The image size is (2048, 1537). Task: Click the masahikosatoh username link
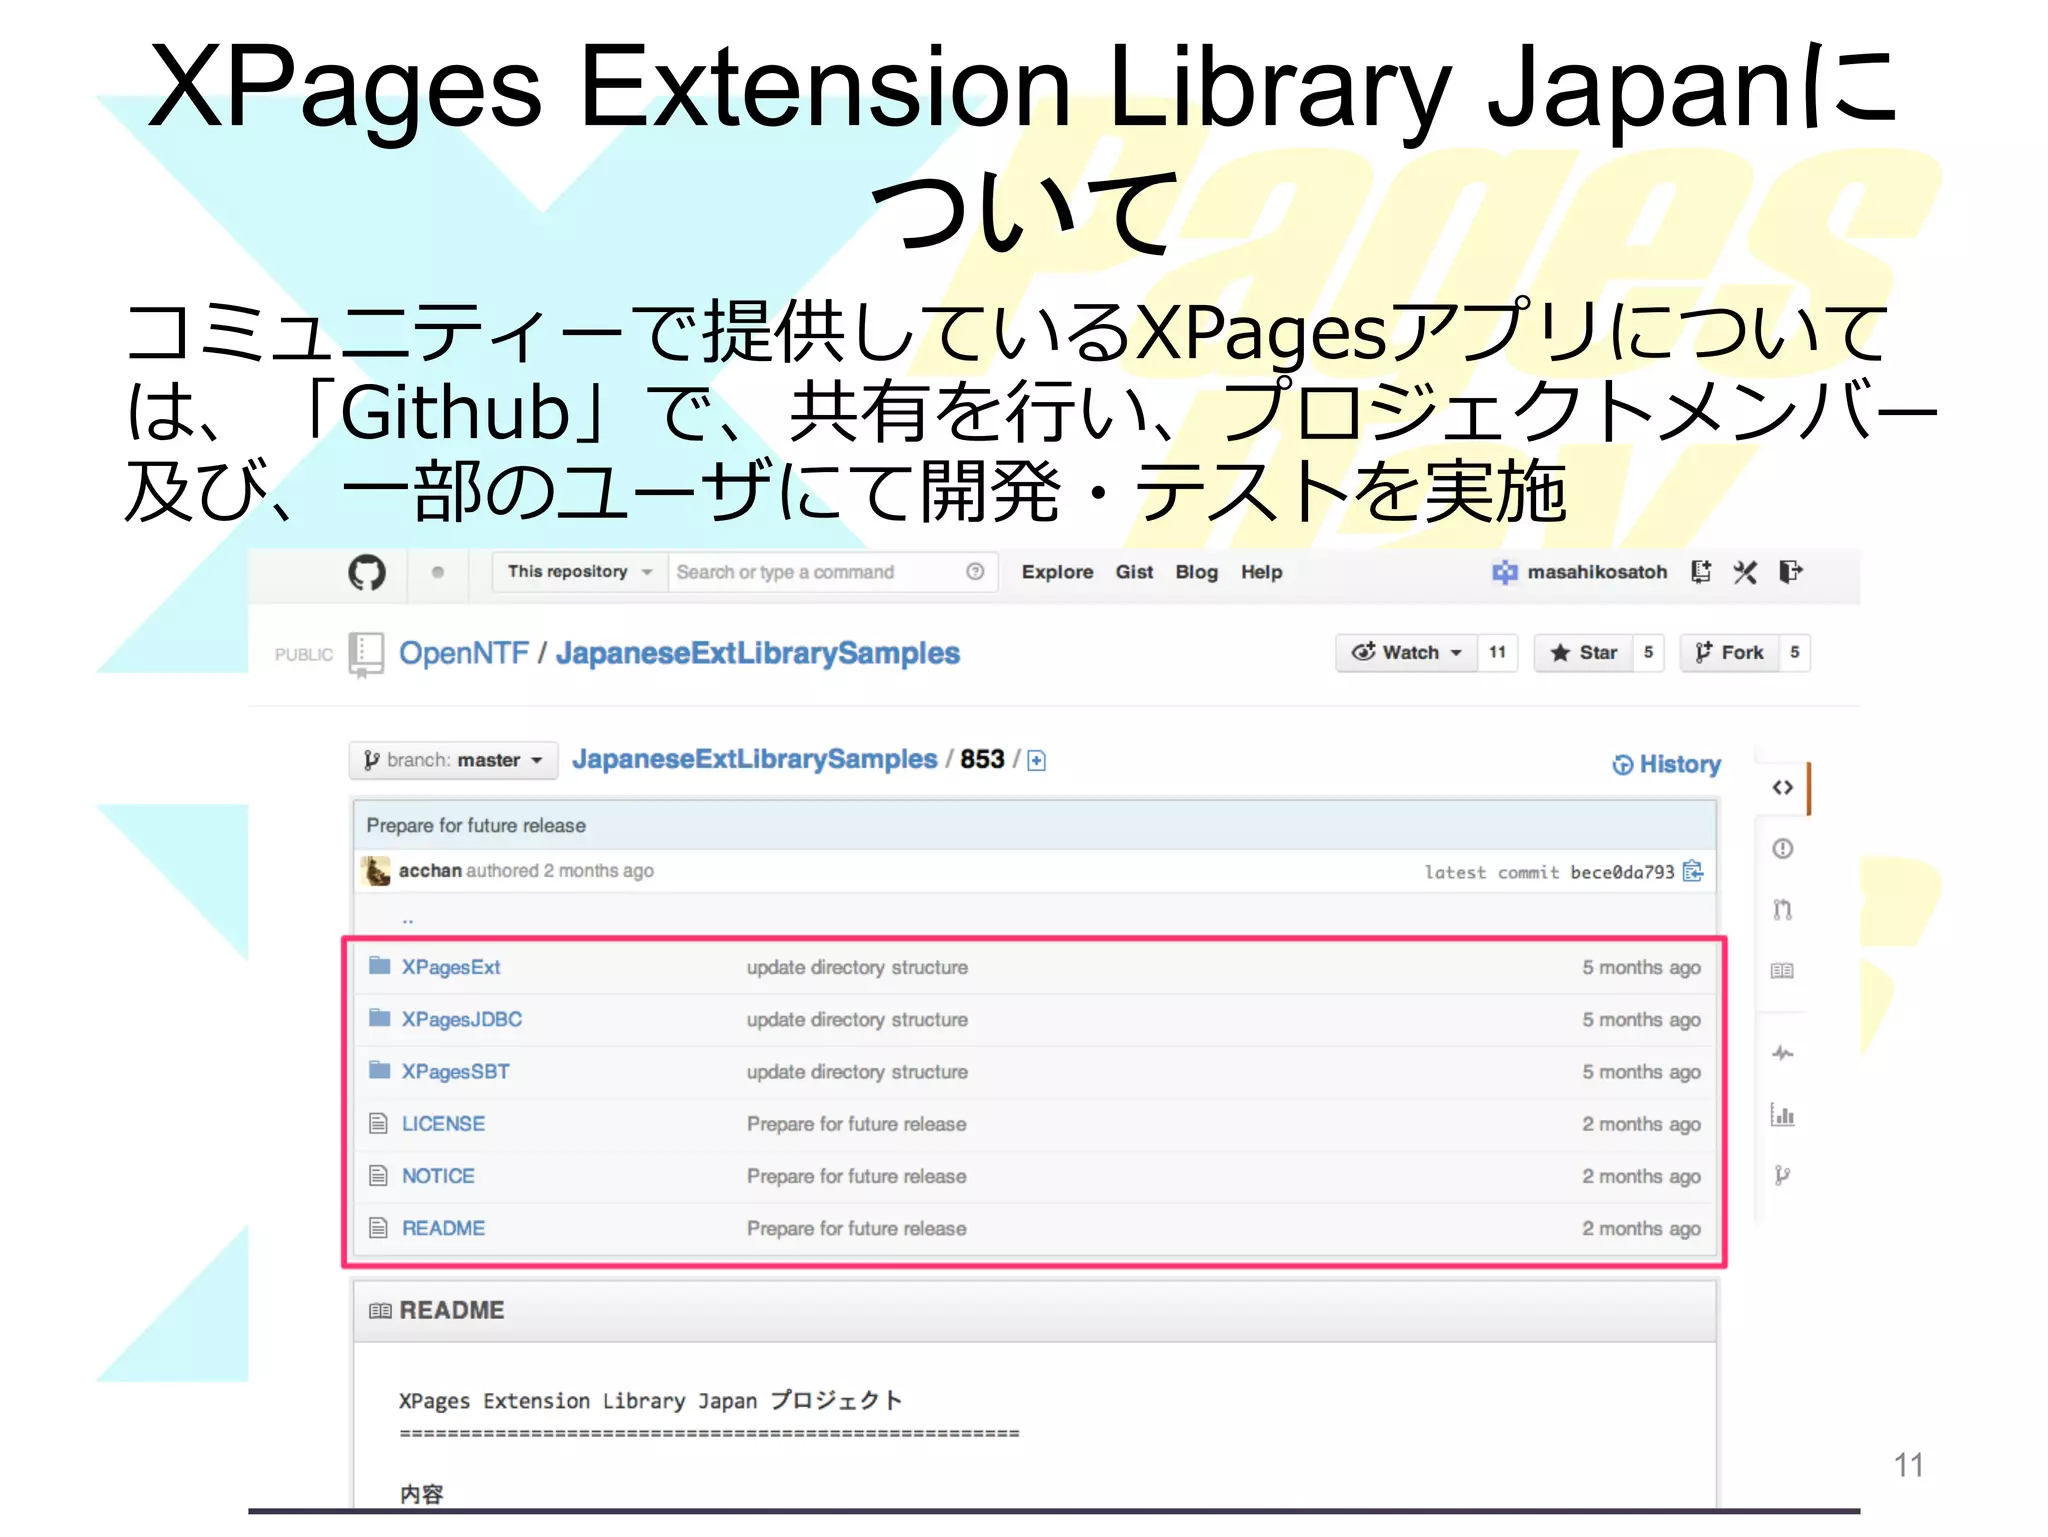1597,572
